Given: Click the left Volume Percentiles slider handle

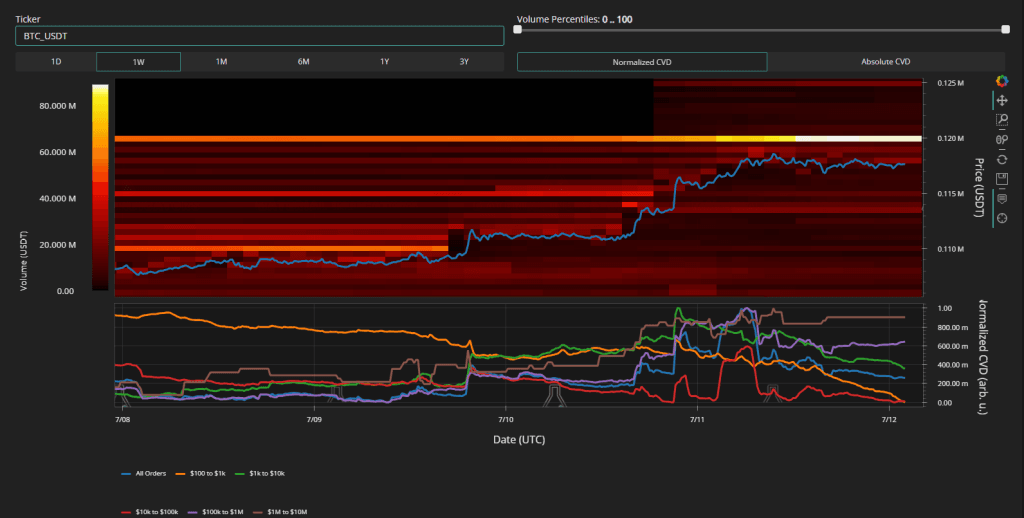Looking at the screenshot, I should (x=518, y=29).
